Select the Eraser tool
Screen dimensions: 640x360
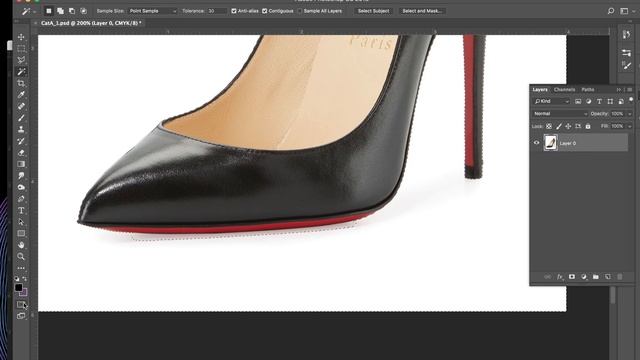[21, 153]
